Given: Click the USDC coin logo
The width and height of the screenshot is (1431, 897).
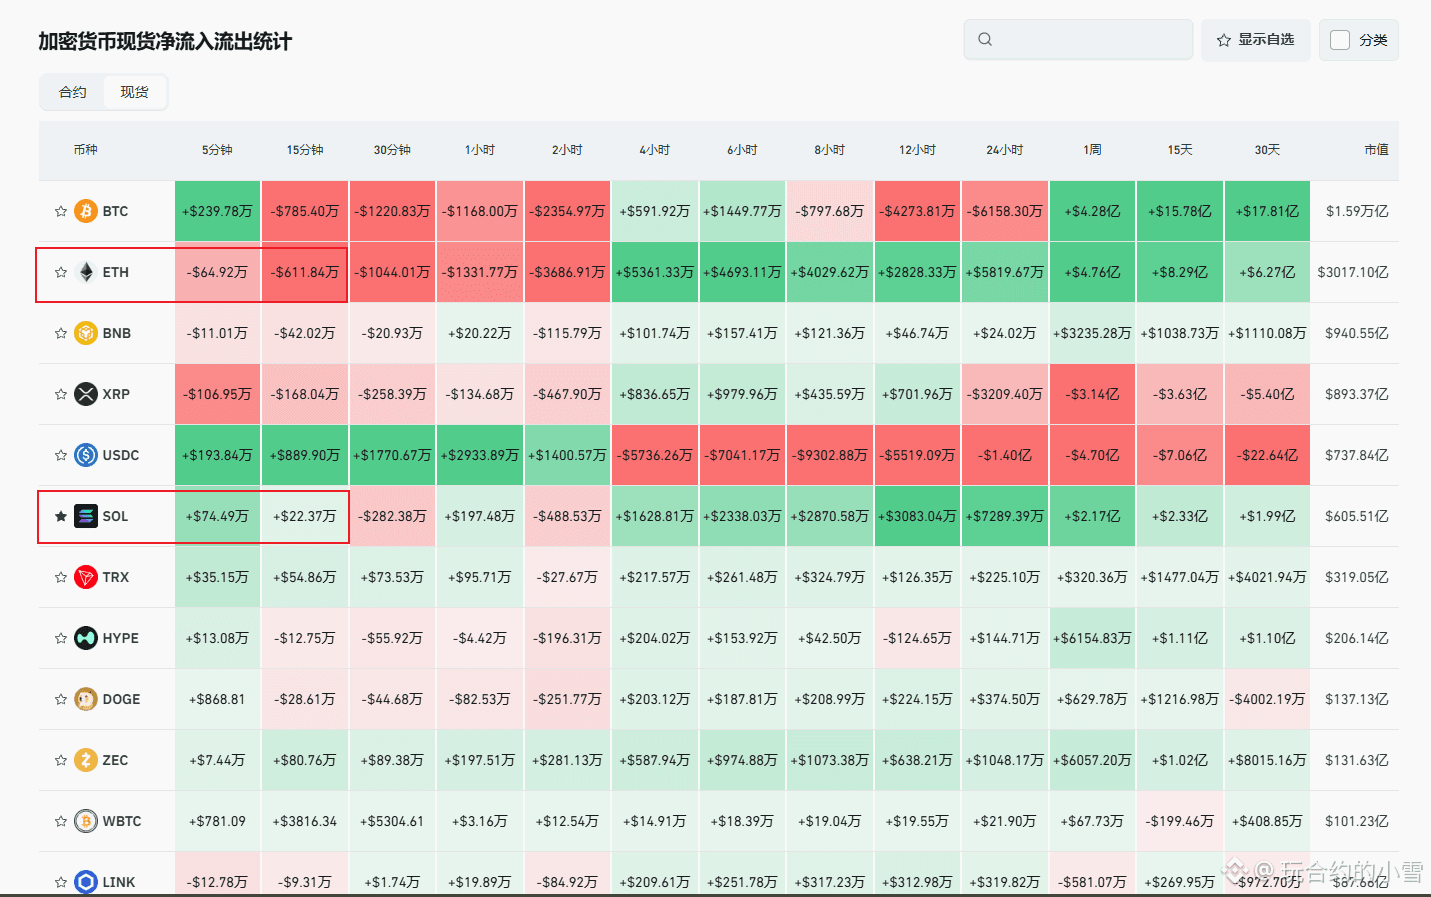Looking at the screenshot, I should click(86, 455).
